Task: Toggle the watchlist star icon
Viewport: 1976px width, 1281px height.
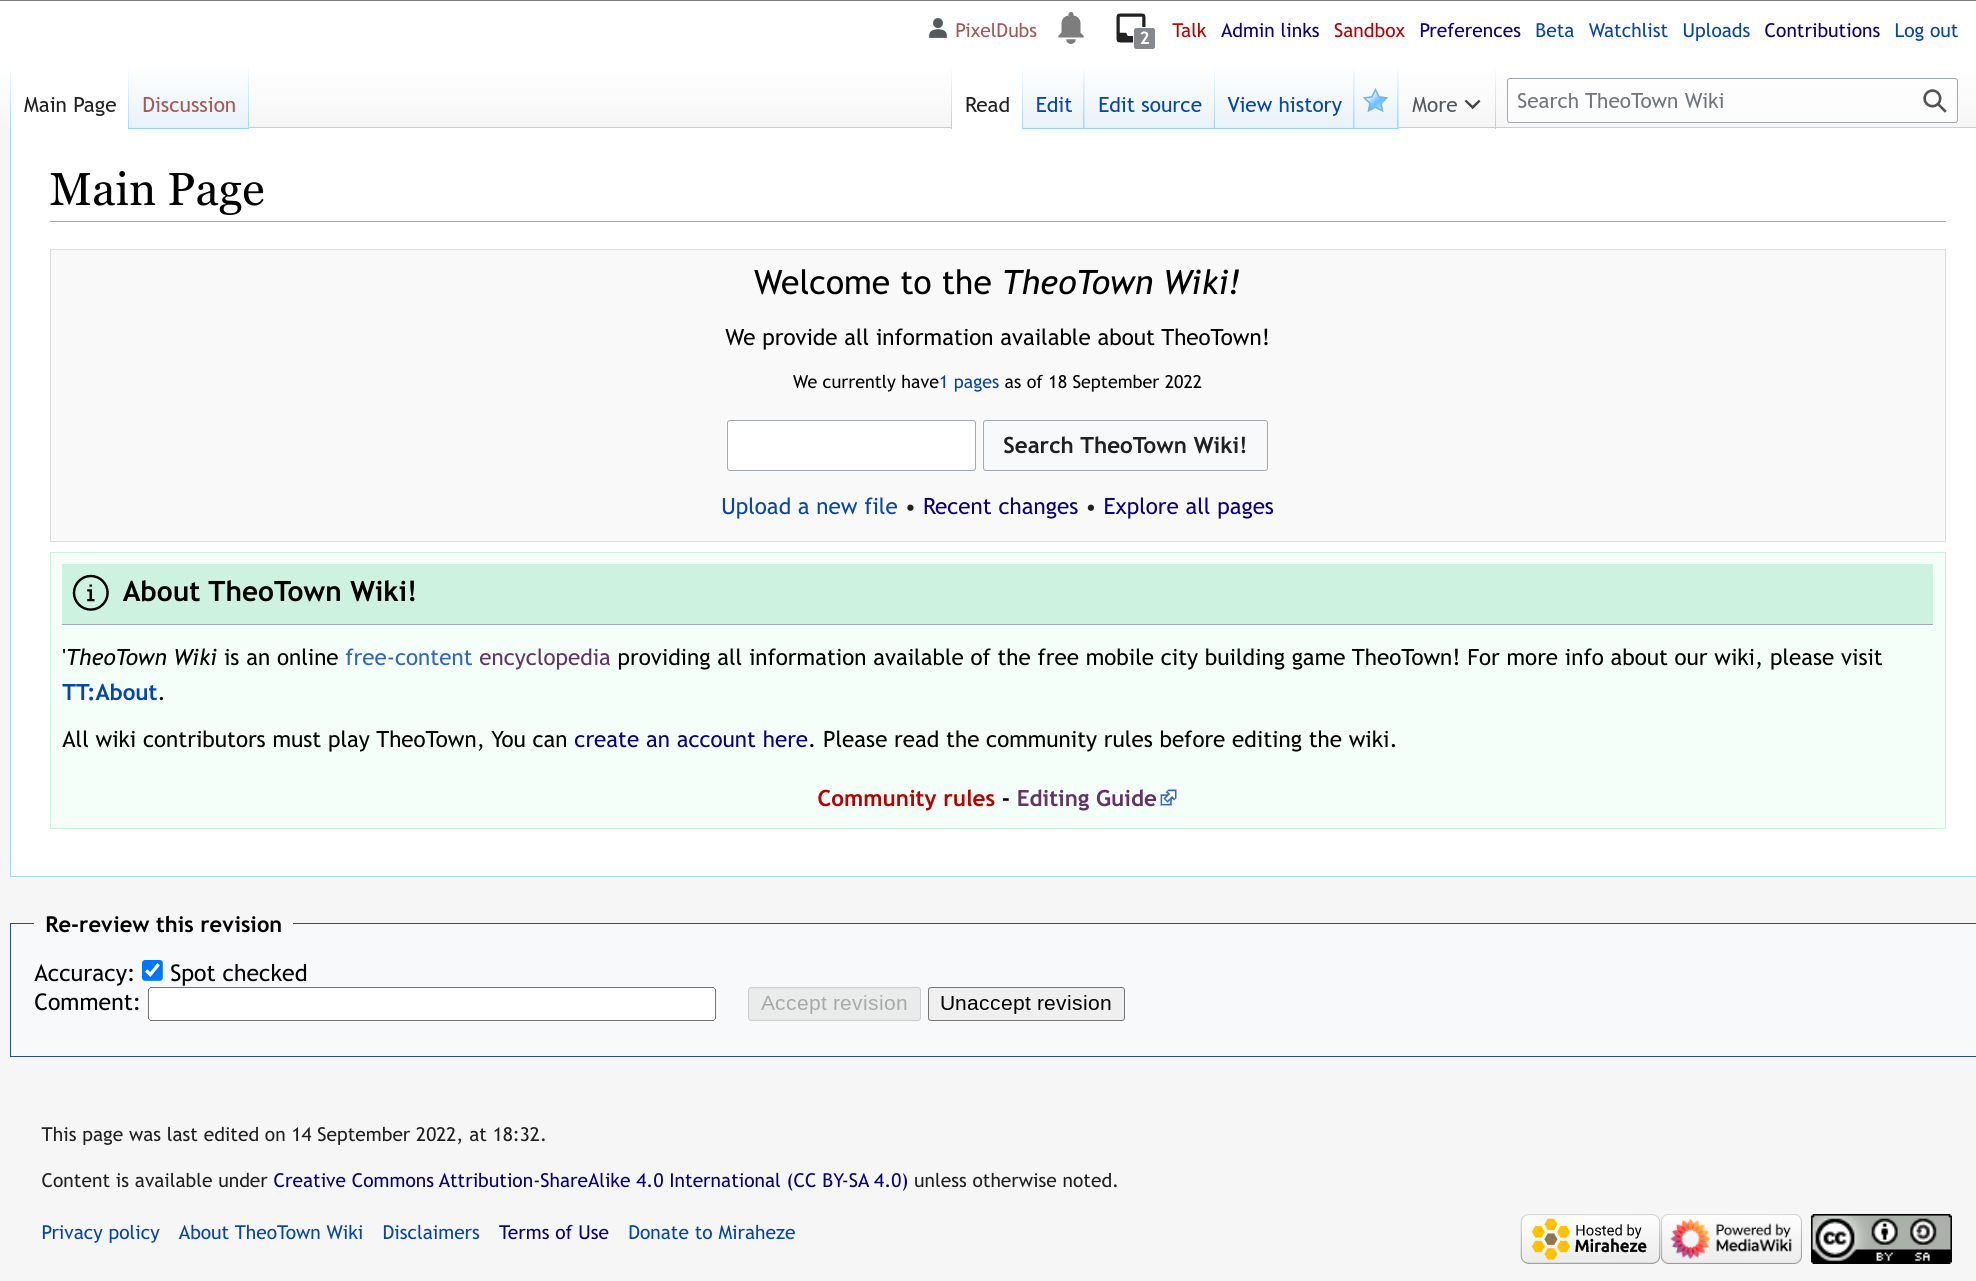Action: 1375,101
